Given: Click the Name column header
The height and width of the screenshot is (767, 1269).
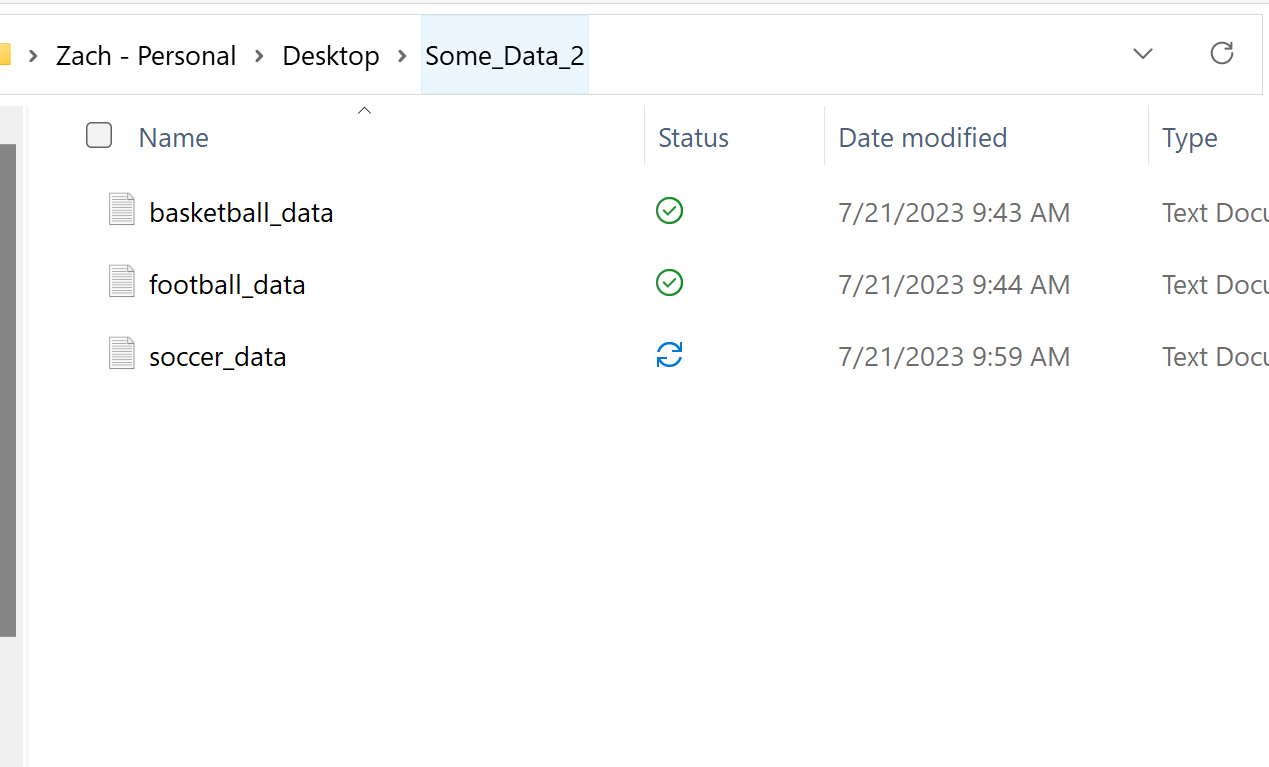Looking at the screenshot, I should pos(173,137).
